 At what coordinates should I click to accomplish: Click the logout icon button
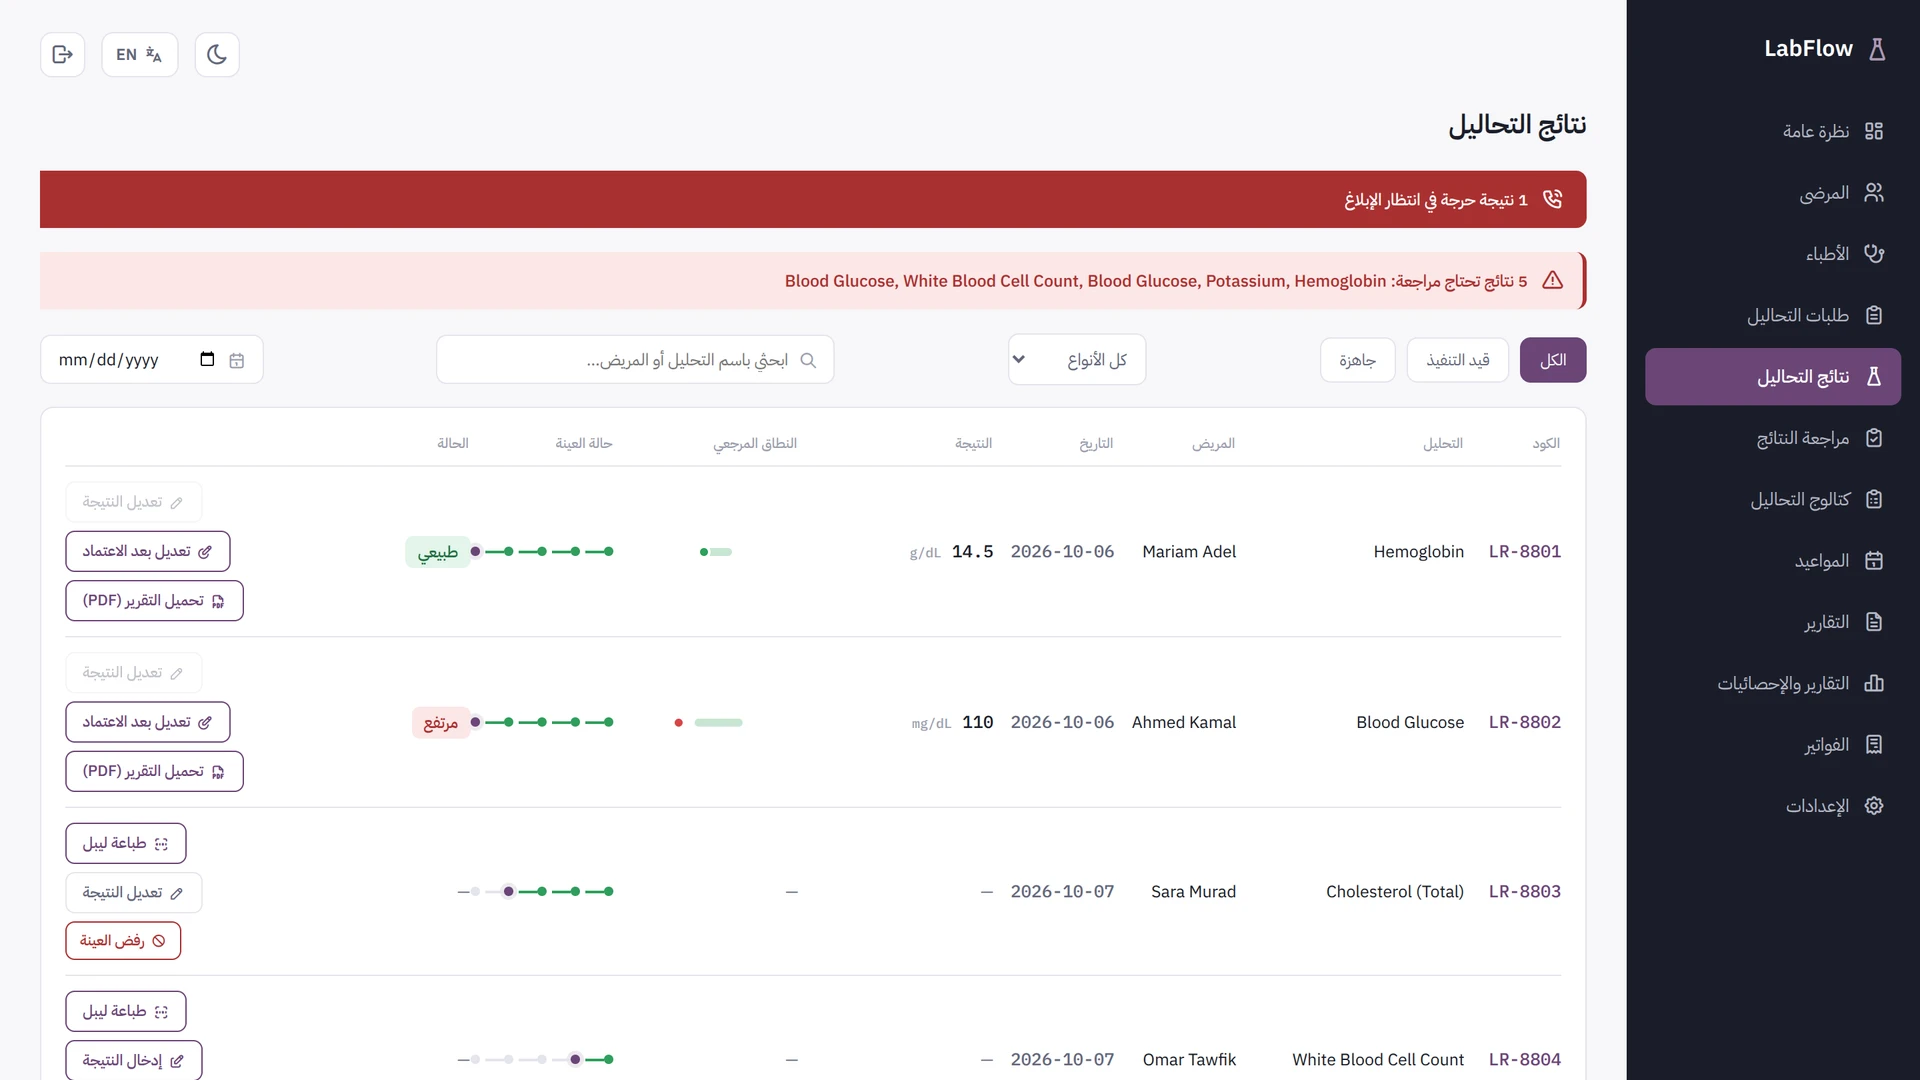[x=62, y=54]
